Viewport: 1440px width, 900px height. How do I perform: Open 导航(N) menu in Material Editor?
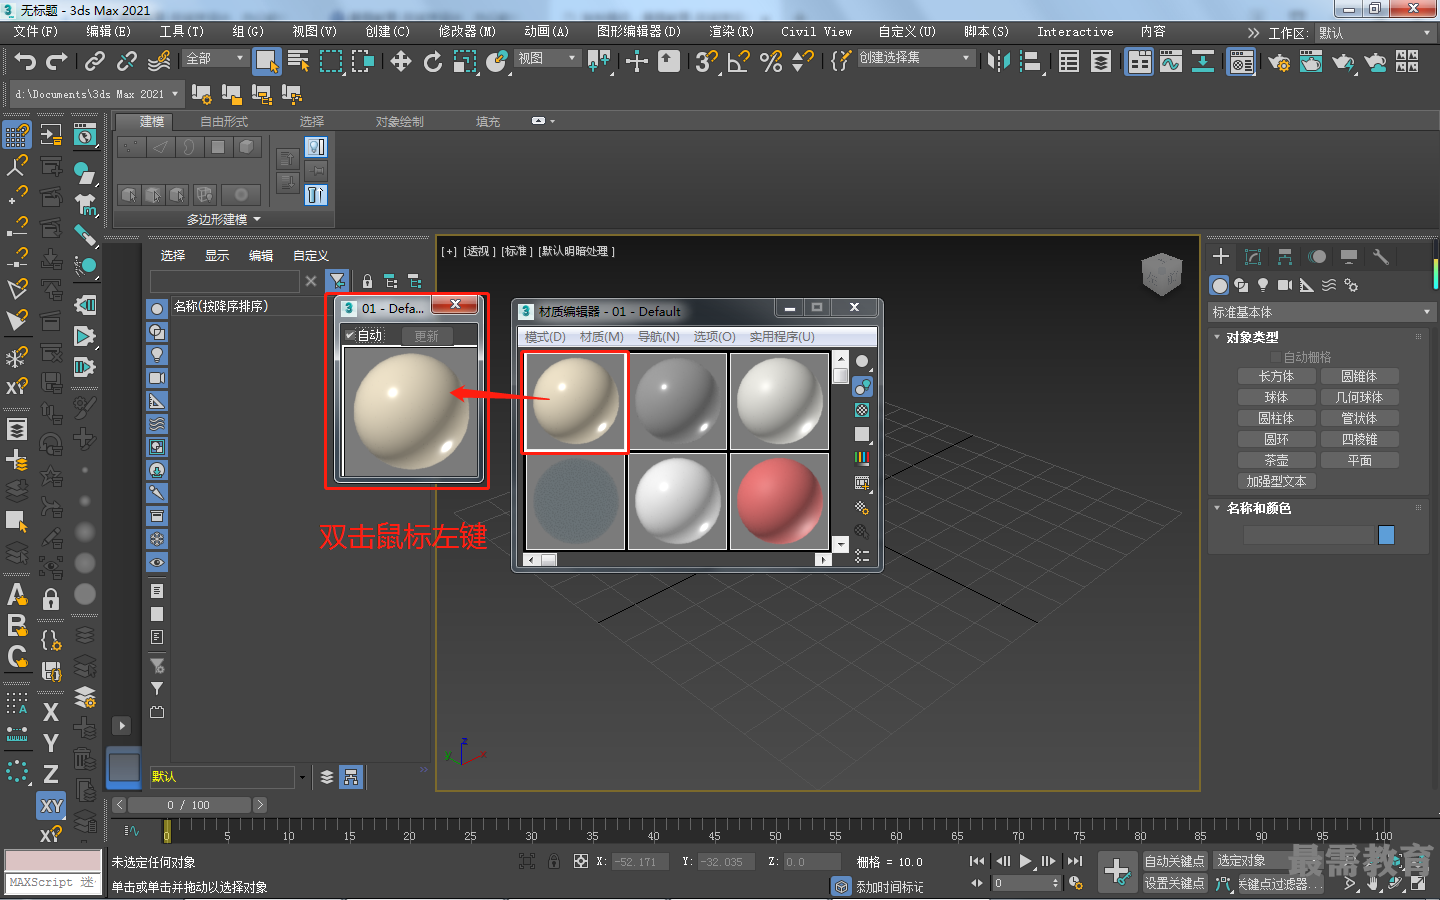pyautogui.click(x=658, y=337)
